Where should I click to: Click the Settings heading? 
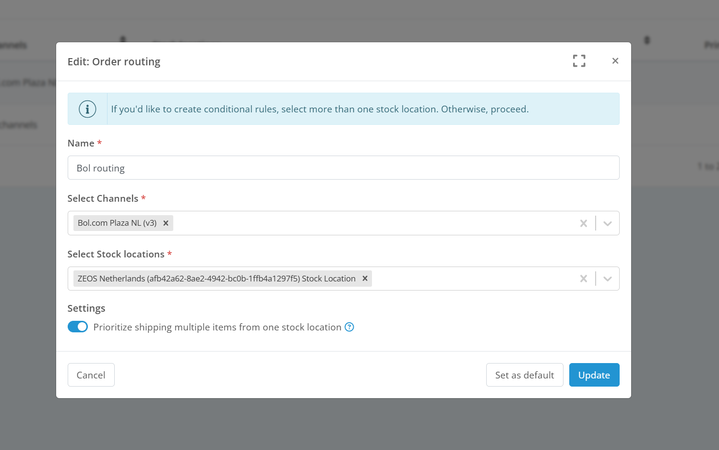[86, 308]
